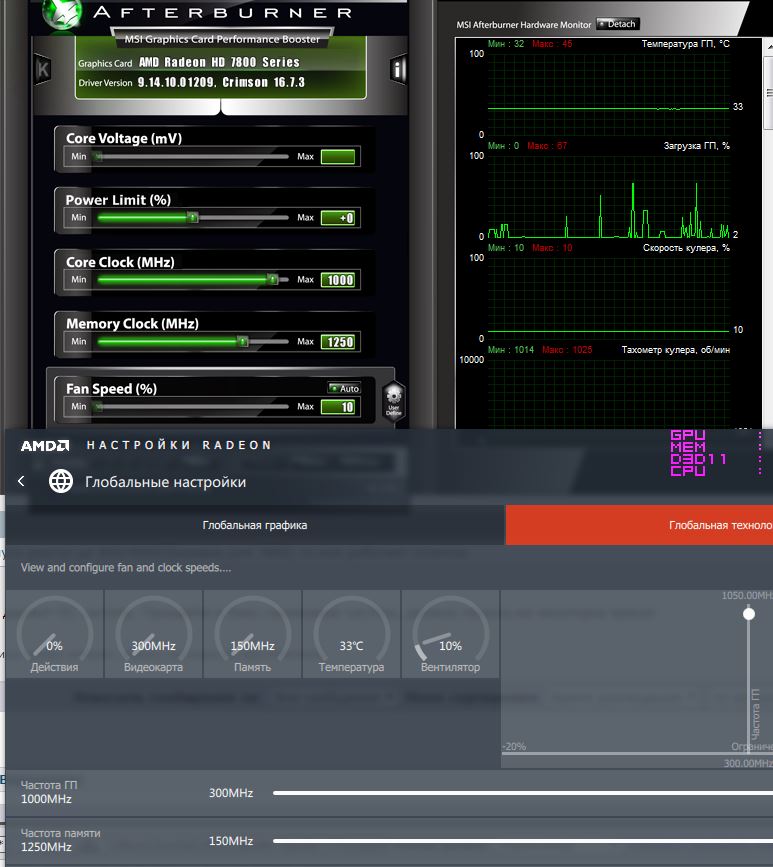Click the 'Глобальные настройки' heading
Viewport: 773px width, 867px height.
click(x=165, y=482)
